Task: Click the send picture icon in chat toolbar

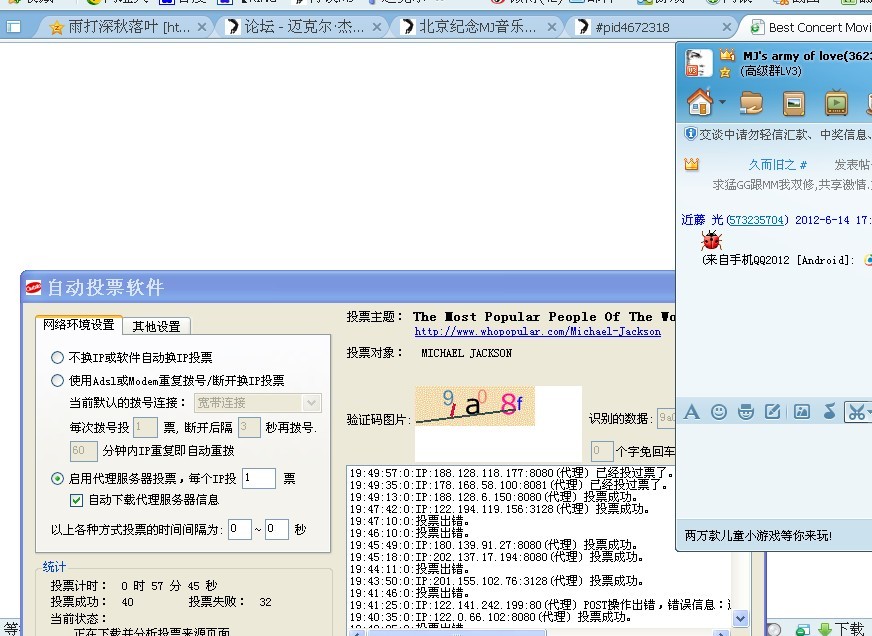Action: pos(801,411)
